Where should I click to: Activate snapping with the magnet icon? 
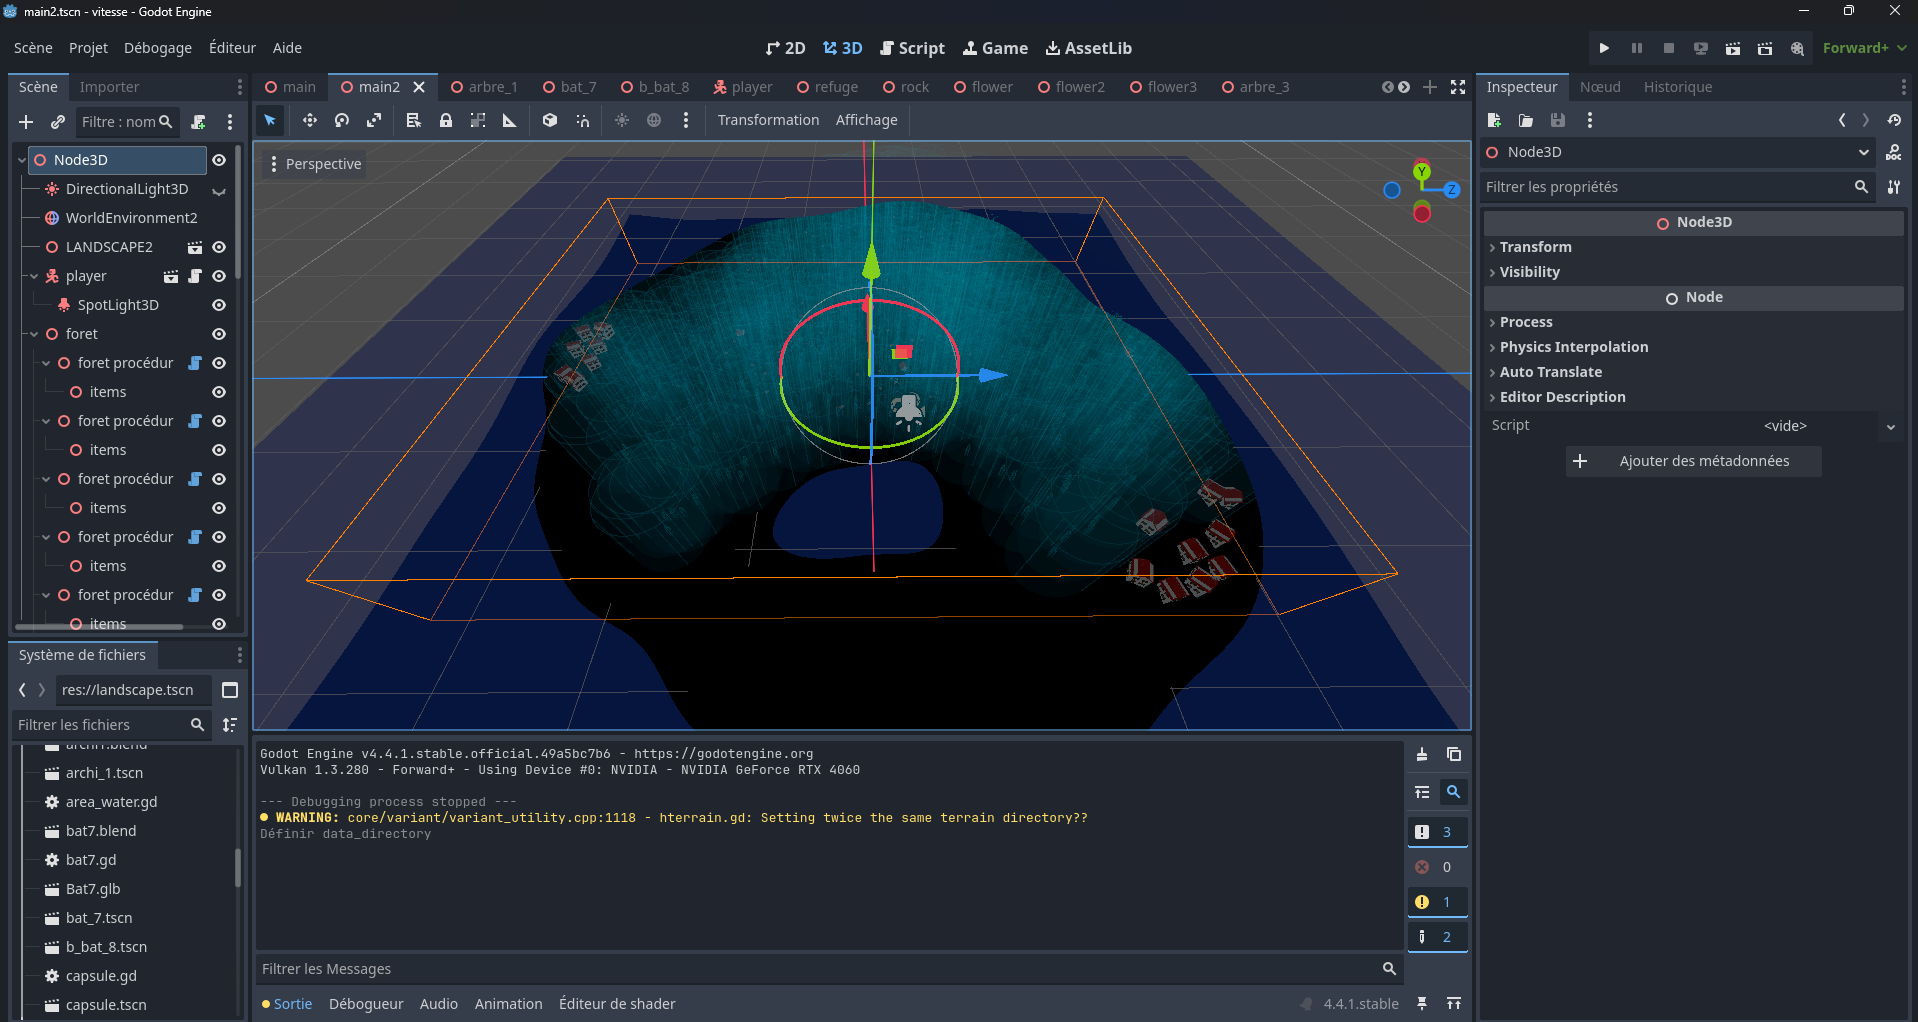(x=581, y=120)
